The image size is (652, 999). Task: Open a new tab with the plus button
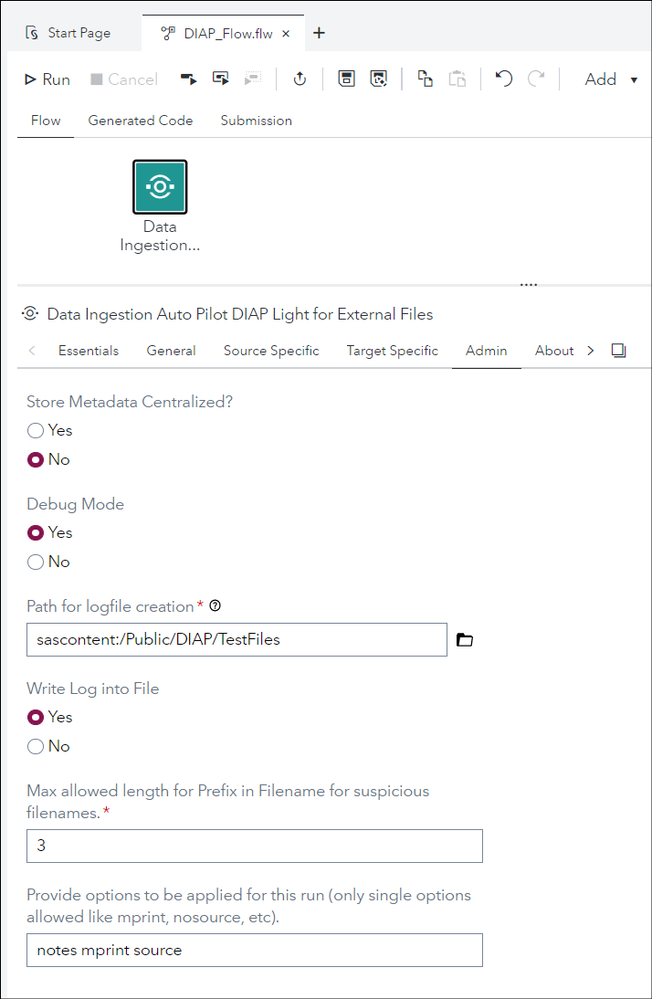(x=319, y=33)
